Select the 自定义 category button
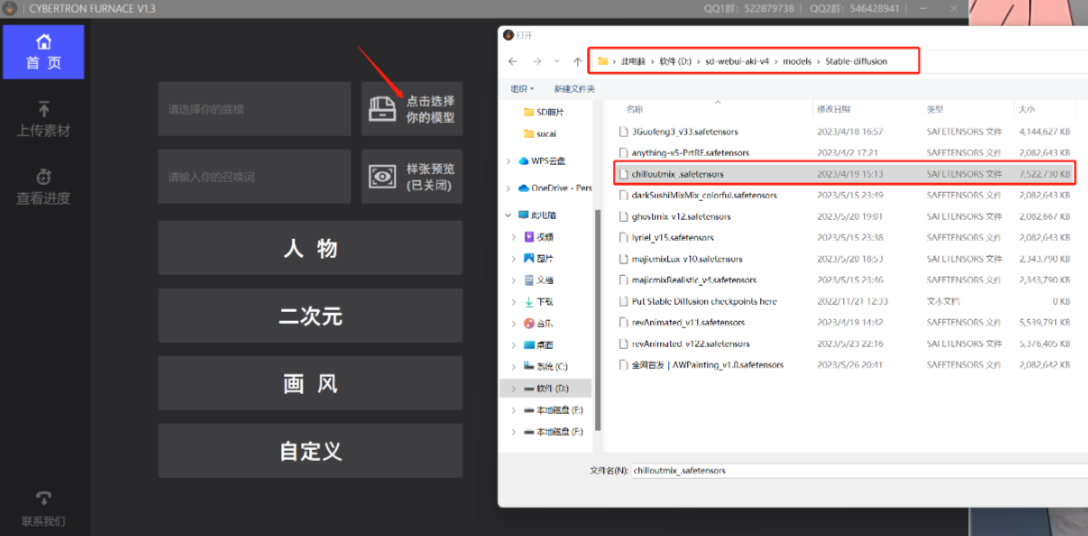The image size is (1088, 536). click(x=310, y=451)
